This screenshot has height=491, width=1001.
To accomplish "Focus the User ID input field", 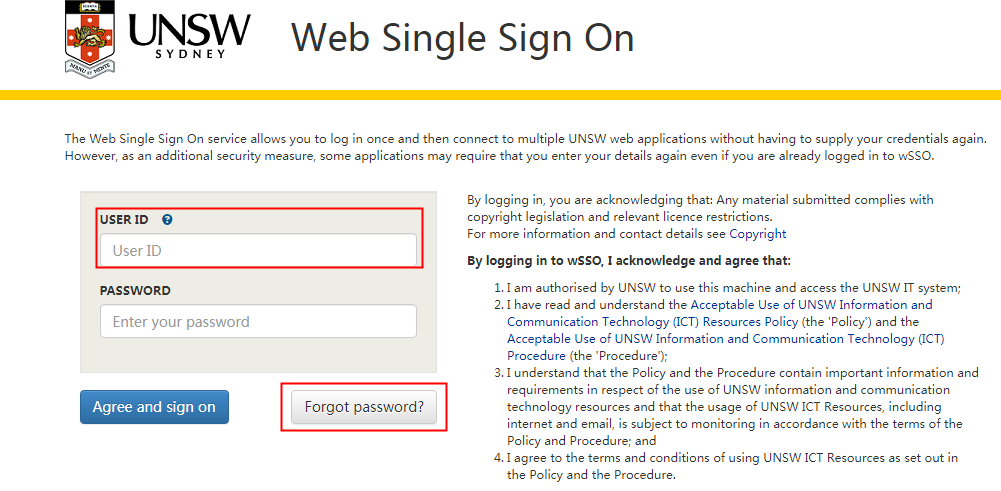I will tap(258, 250).
